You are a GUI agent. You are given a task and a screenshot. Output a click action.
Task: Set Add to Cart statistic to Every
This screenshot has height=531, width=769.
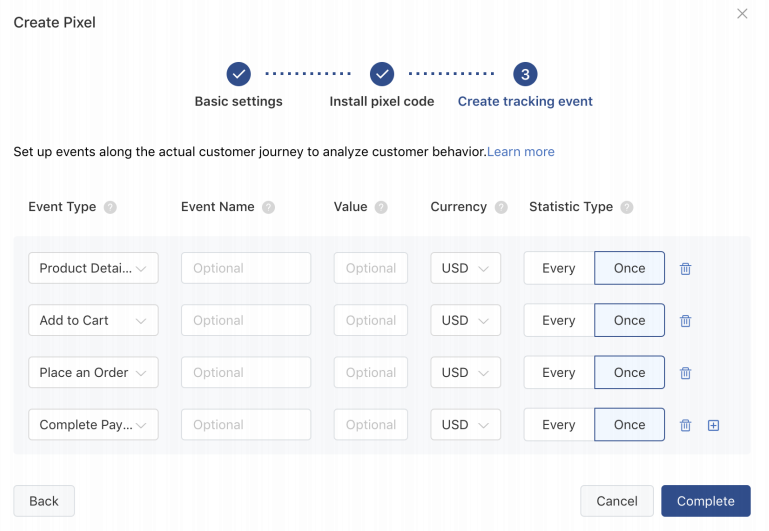coord(558,321)
